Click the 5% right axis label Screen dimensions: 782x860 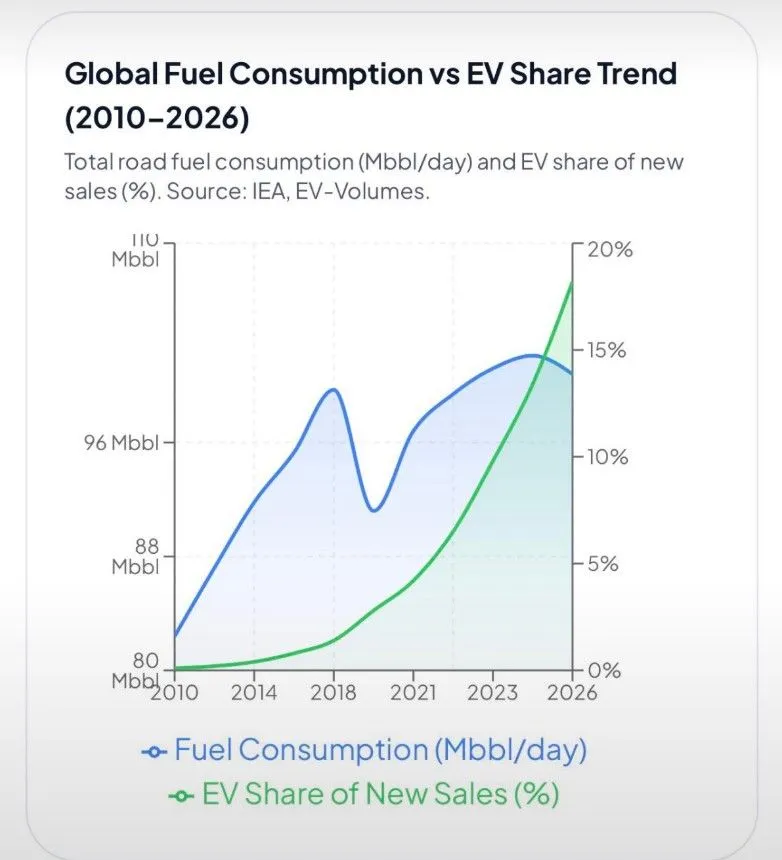point(603,563)
